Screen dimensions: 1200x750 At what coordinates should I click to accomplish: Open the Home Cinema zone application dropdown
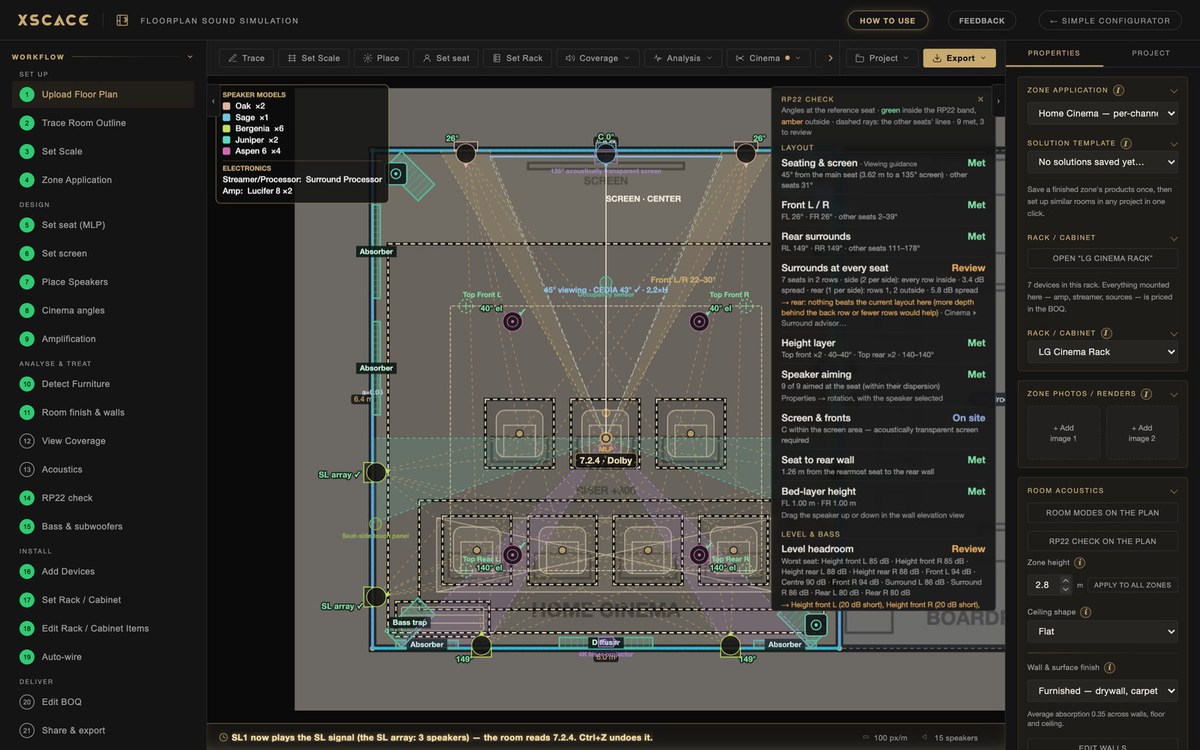(x=1102, y=114)
